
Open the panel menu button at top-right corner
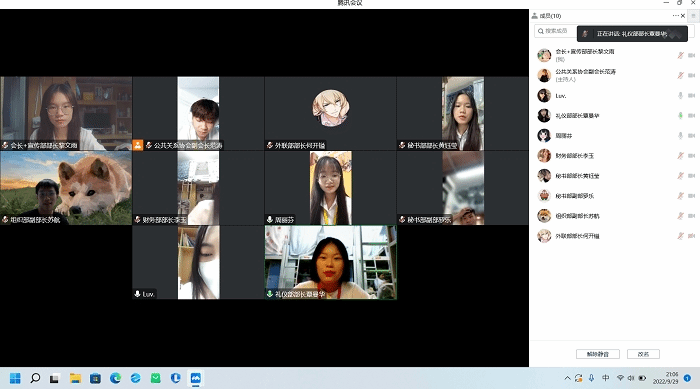(693, 16)
